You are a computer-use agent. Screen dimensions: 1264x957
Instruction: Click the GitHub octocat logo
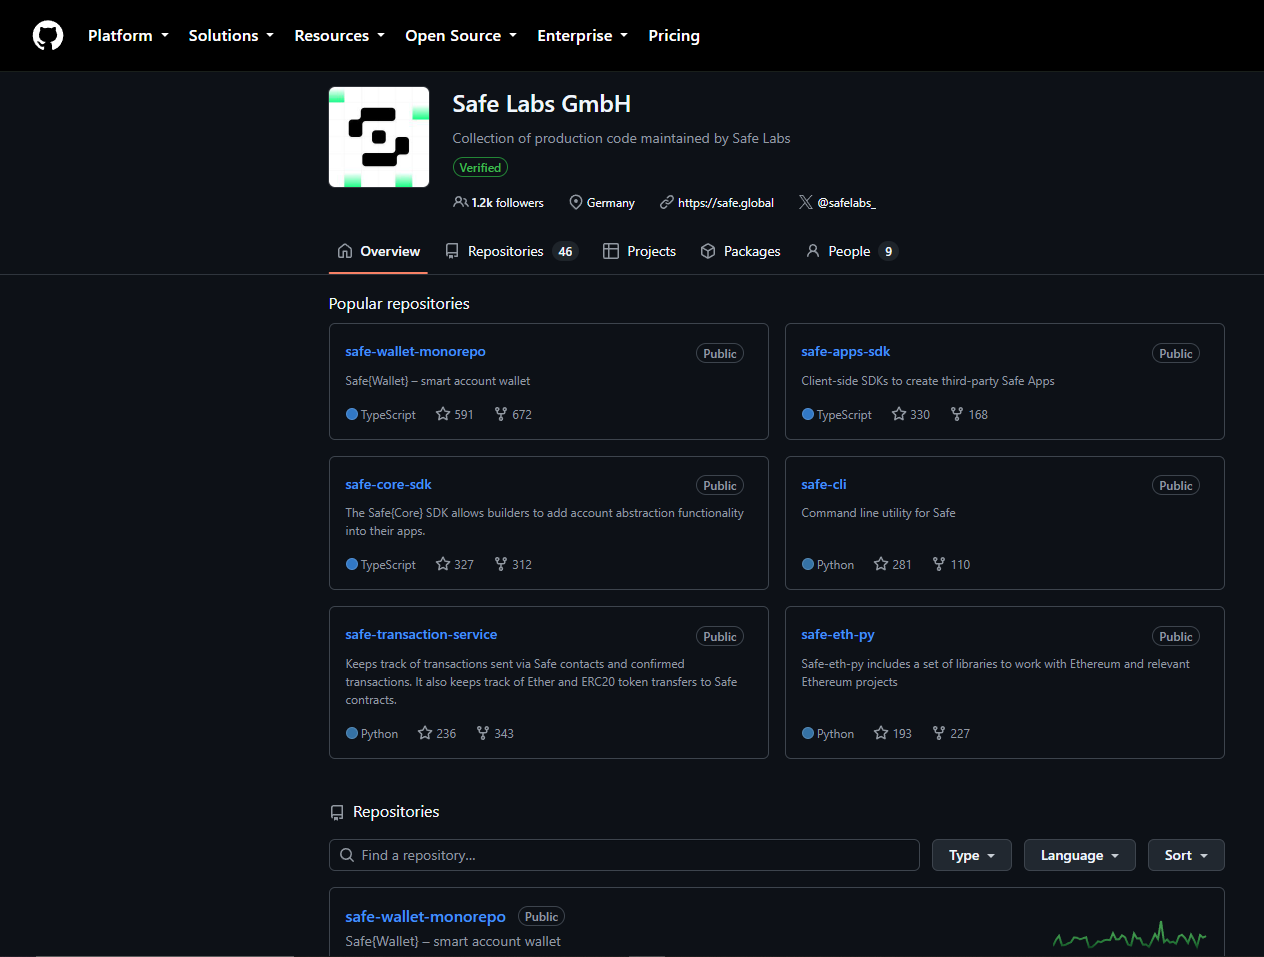48,36
